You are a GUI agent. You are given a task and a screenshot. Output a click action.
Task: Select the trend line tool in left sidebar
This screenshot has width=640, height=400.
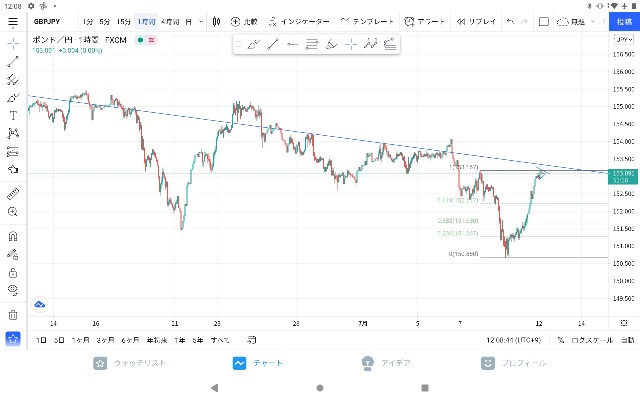click(13, 61)
